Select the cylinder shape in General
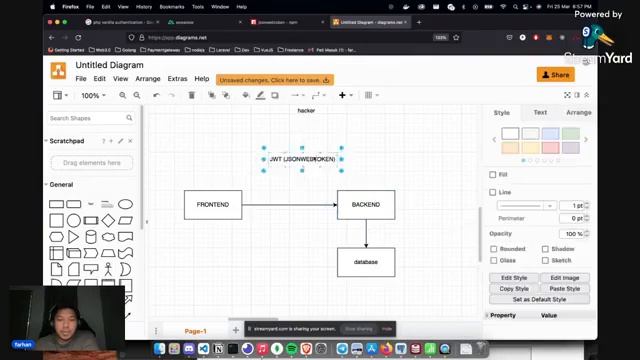The image size is (640, 360). pyautogui.click(x=91, y=237)
